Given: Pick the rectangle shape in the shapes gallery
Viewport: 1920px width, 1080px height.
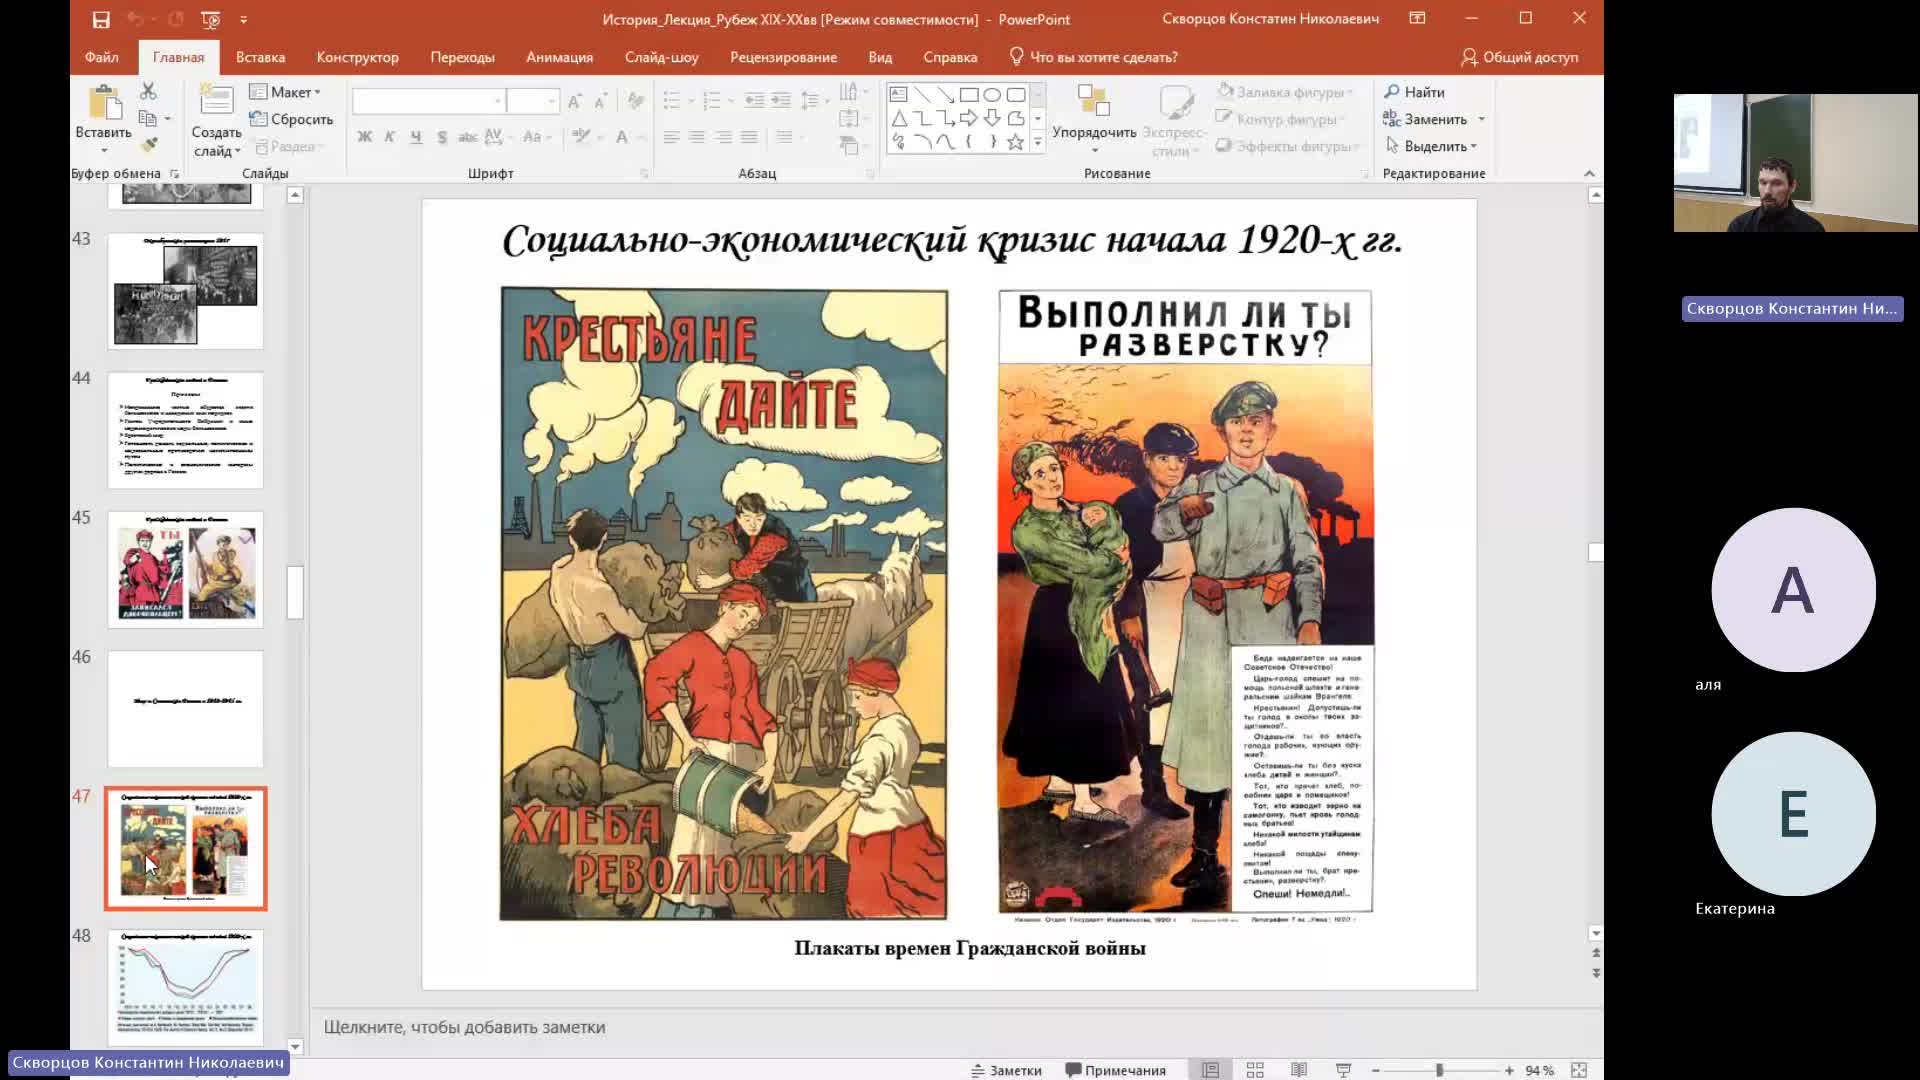Looking at the screenshot, I should click(x=968, y=94).
